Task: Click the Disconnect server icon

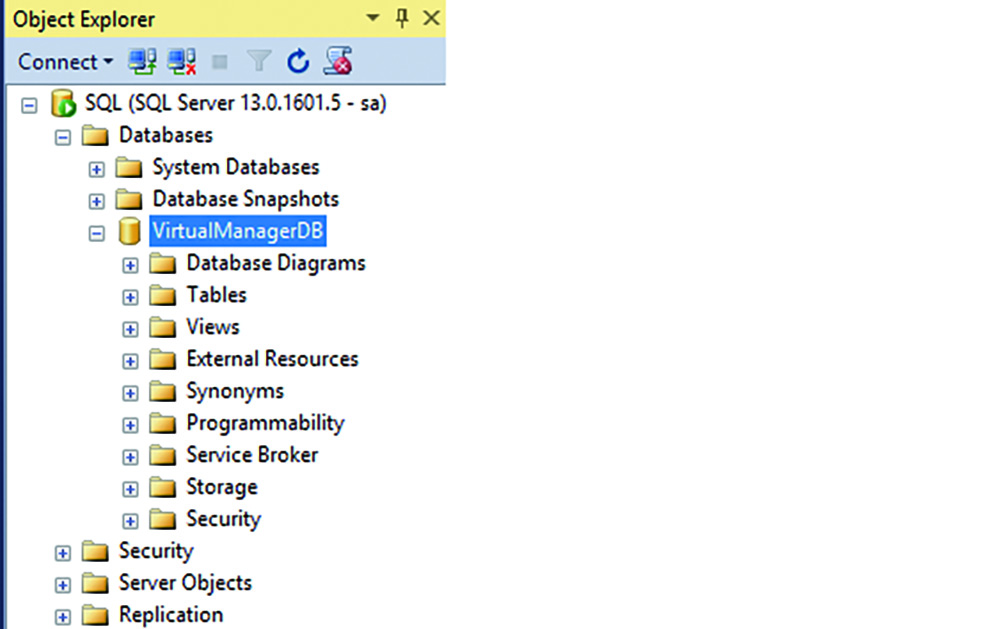Action: [x=182, y=62]
